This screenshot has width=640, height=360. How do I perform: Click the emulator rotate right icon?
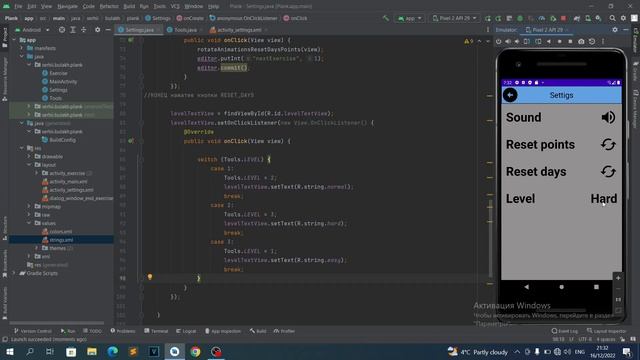click(x=538, y=41)
